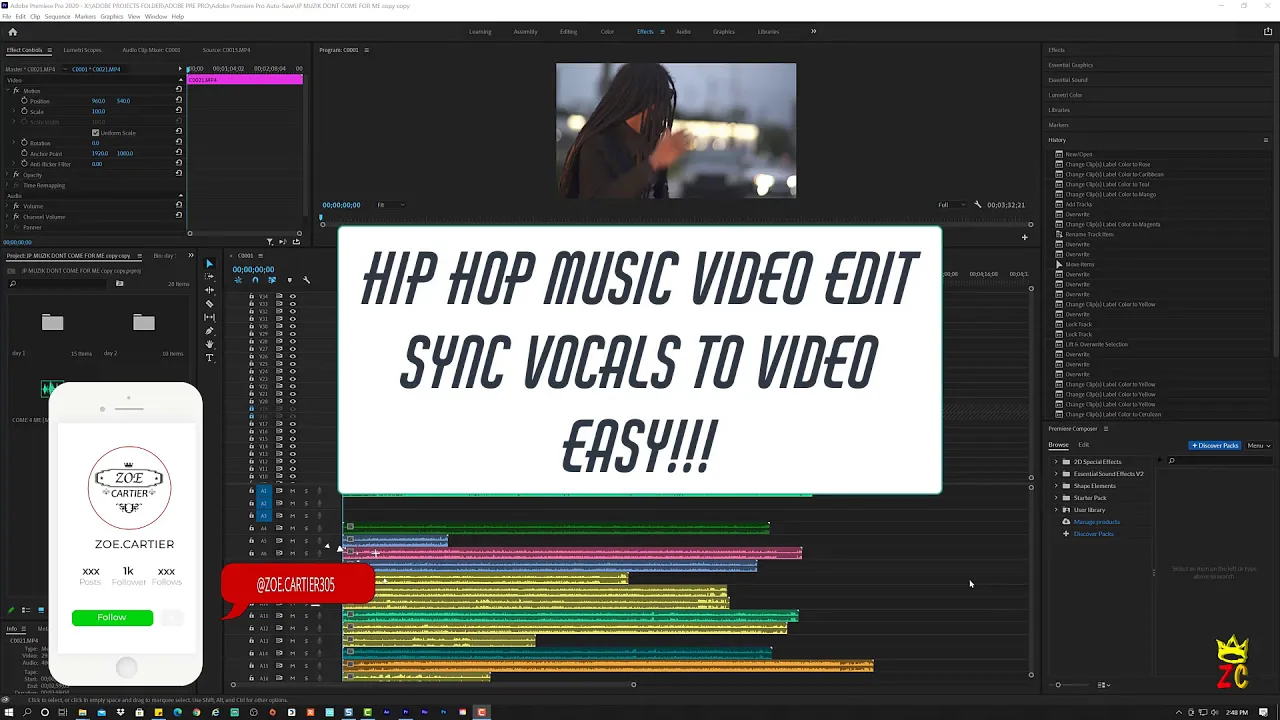This screenshot has height=720, width=1280.
Task: Click Effect Controls export frame icon
Action: (x=296, y=241)
